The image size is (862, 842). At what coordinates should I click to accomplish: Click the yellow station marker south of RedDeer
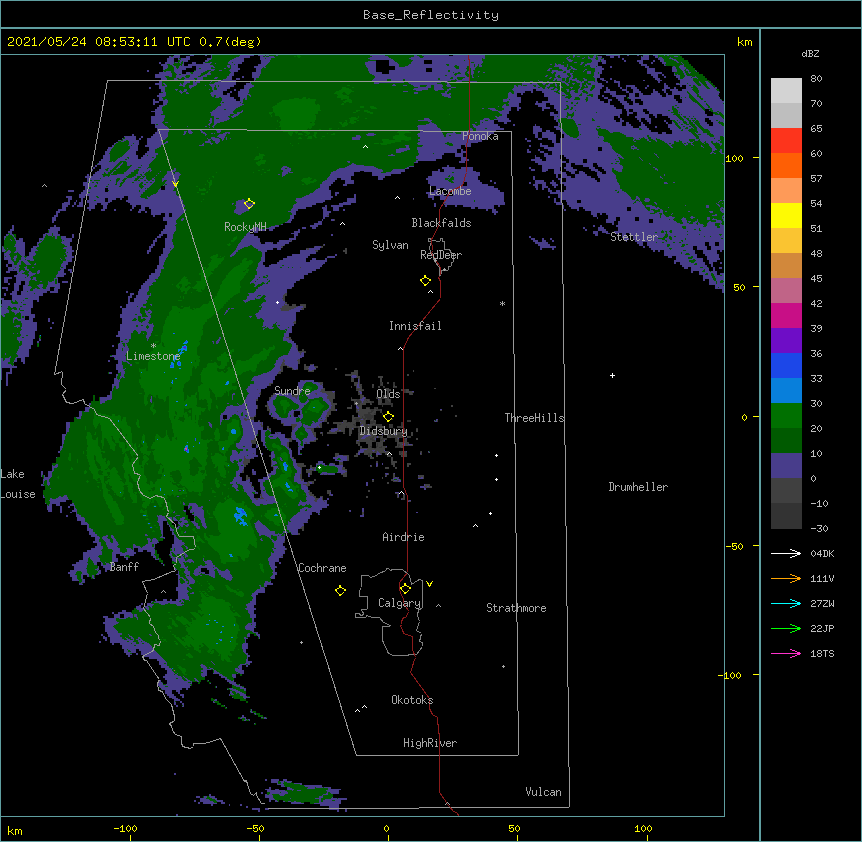(x=425, y=281)
